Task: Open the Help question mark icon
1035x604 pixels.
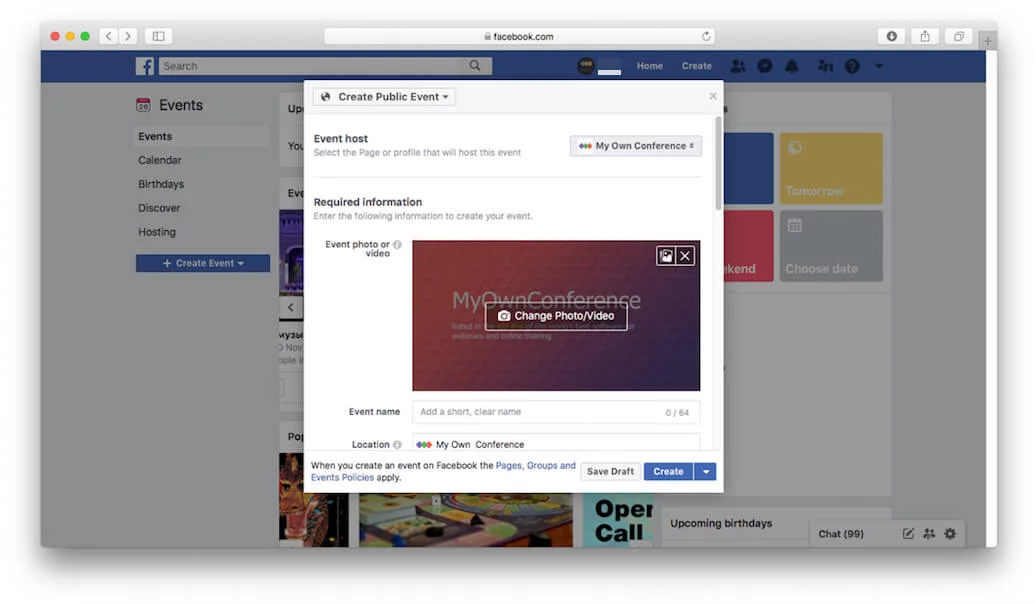Action: tap(851, 66)
